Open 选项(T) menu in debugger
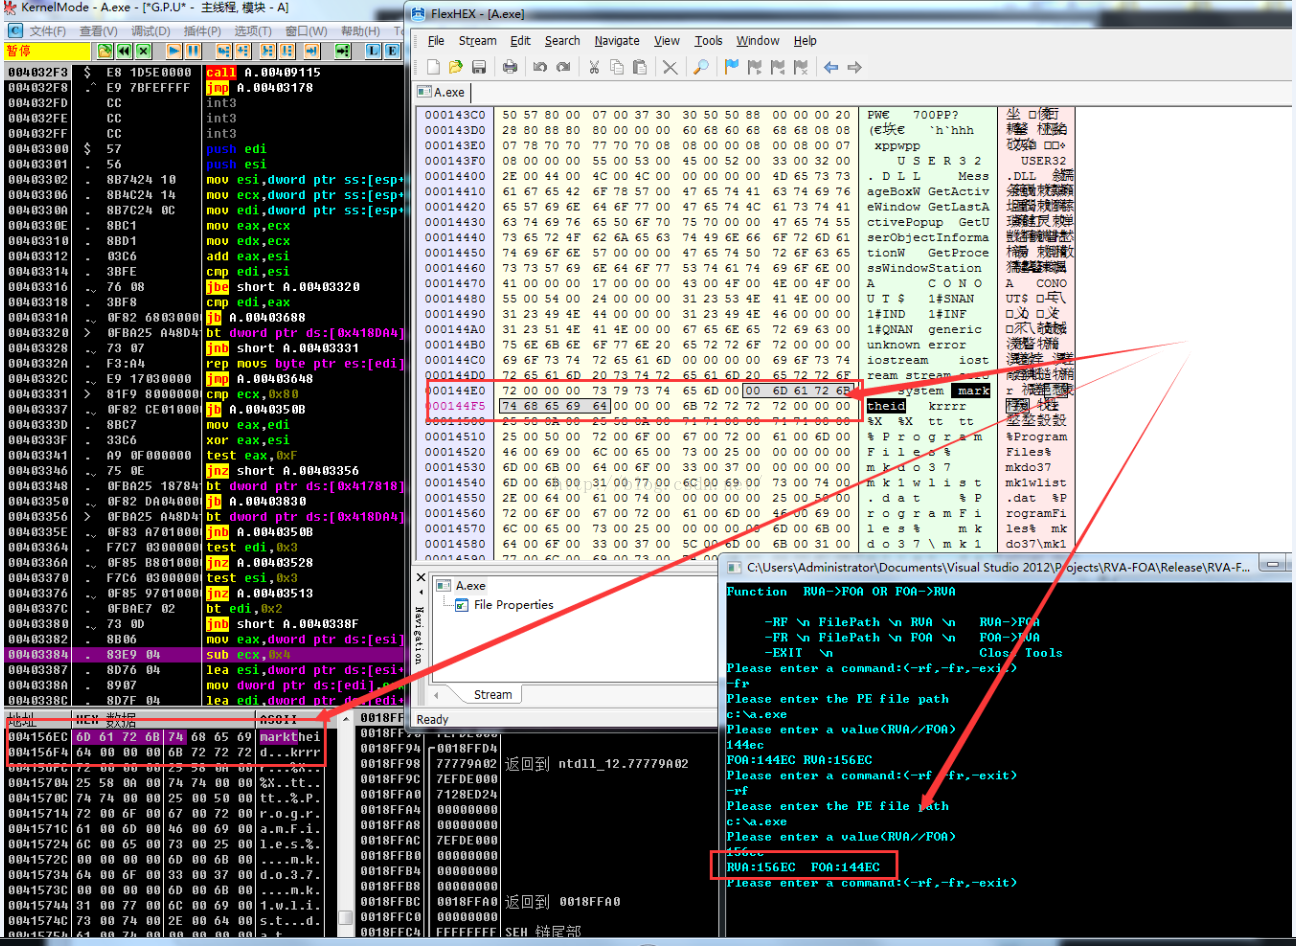The image size is (1296, 946). [x=253, y=31]
